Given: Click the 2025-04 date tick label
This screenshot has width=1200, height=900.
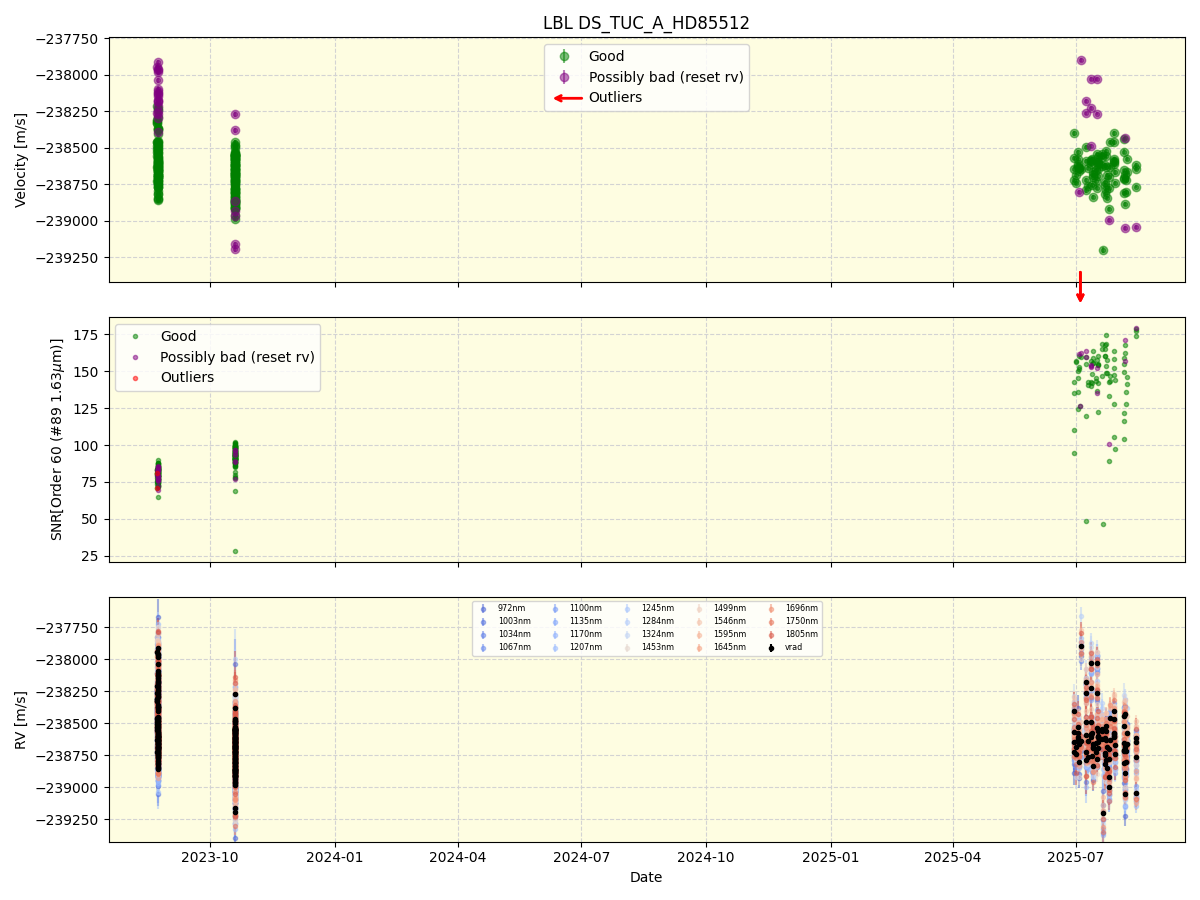Looking at the screenshot, I should [954, 857].
